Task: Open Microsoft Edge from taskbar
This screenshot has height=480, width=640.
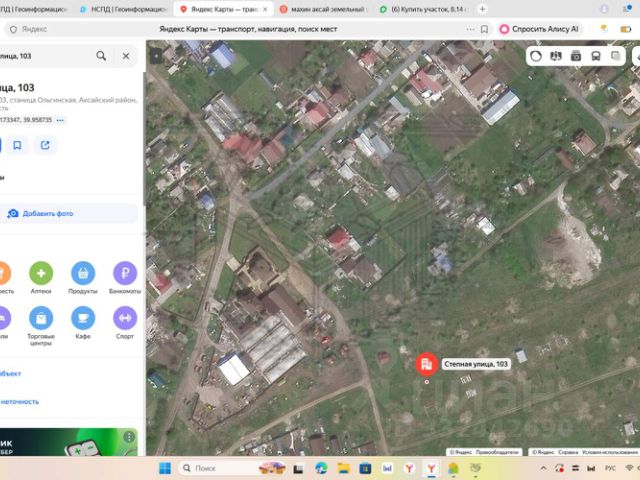Action: point(321,468)
